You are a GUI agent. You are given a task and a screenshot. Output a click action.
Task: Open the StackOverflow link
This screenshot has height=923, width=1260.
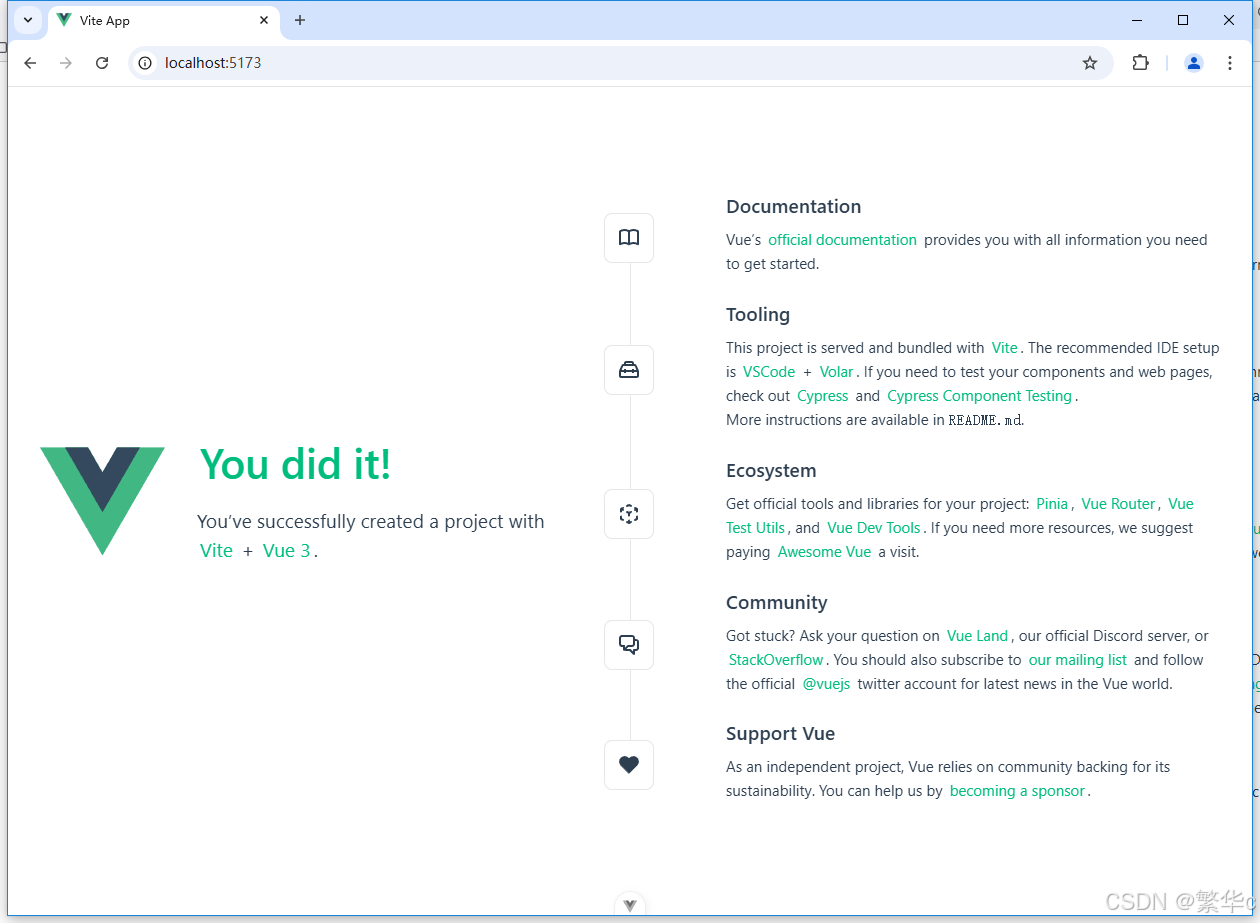click(776, 660)
